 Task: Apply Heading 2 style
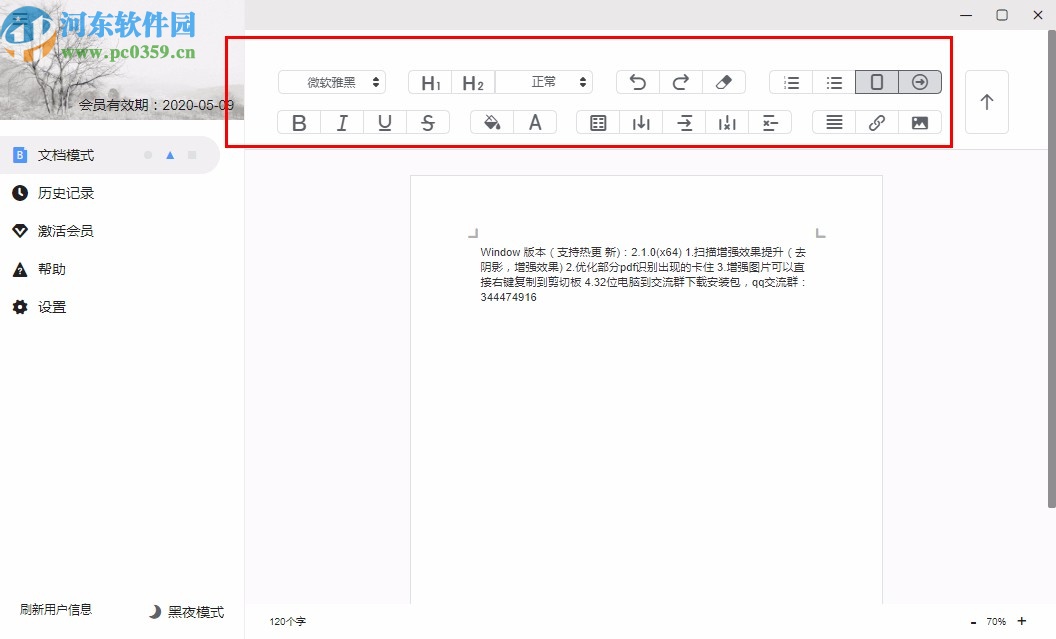(x=473, y=82)
